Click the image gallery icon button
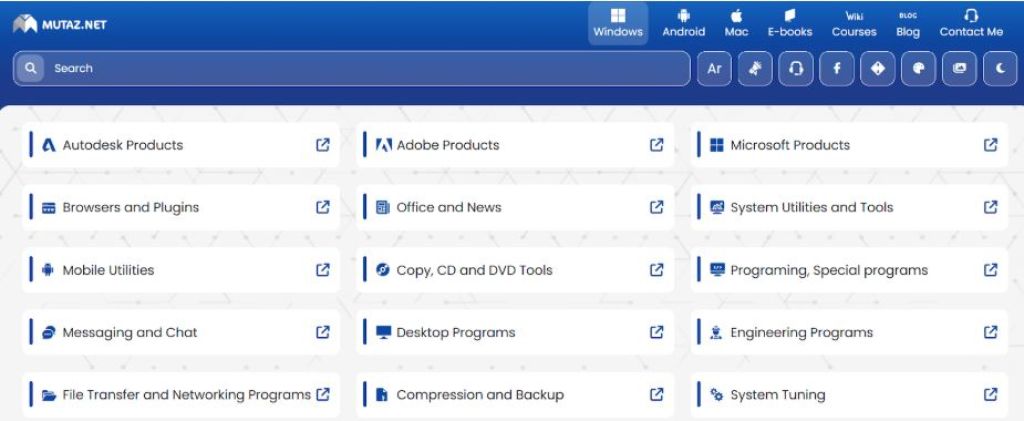Screen dimensions: 1024x421 click(x=959, y=69)
